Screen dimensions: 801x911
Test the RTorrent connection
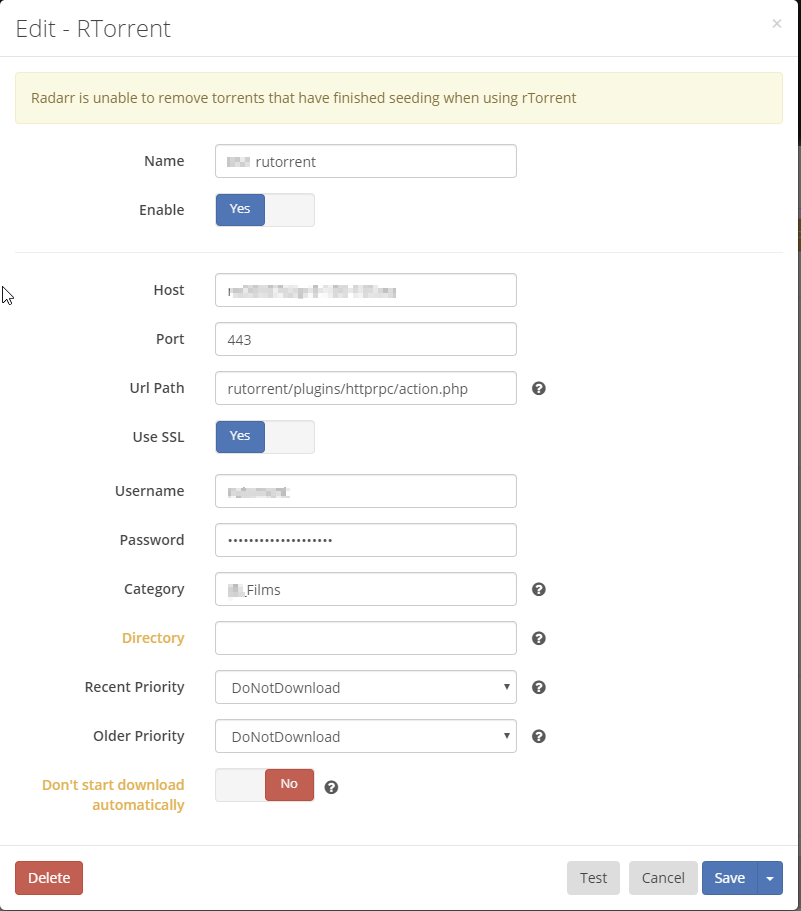[x=593, y=878]
